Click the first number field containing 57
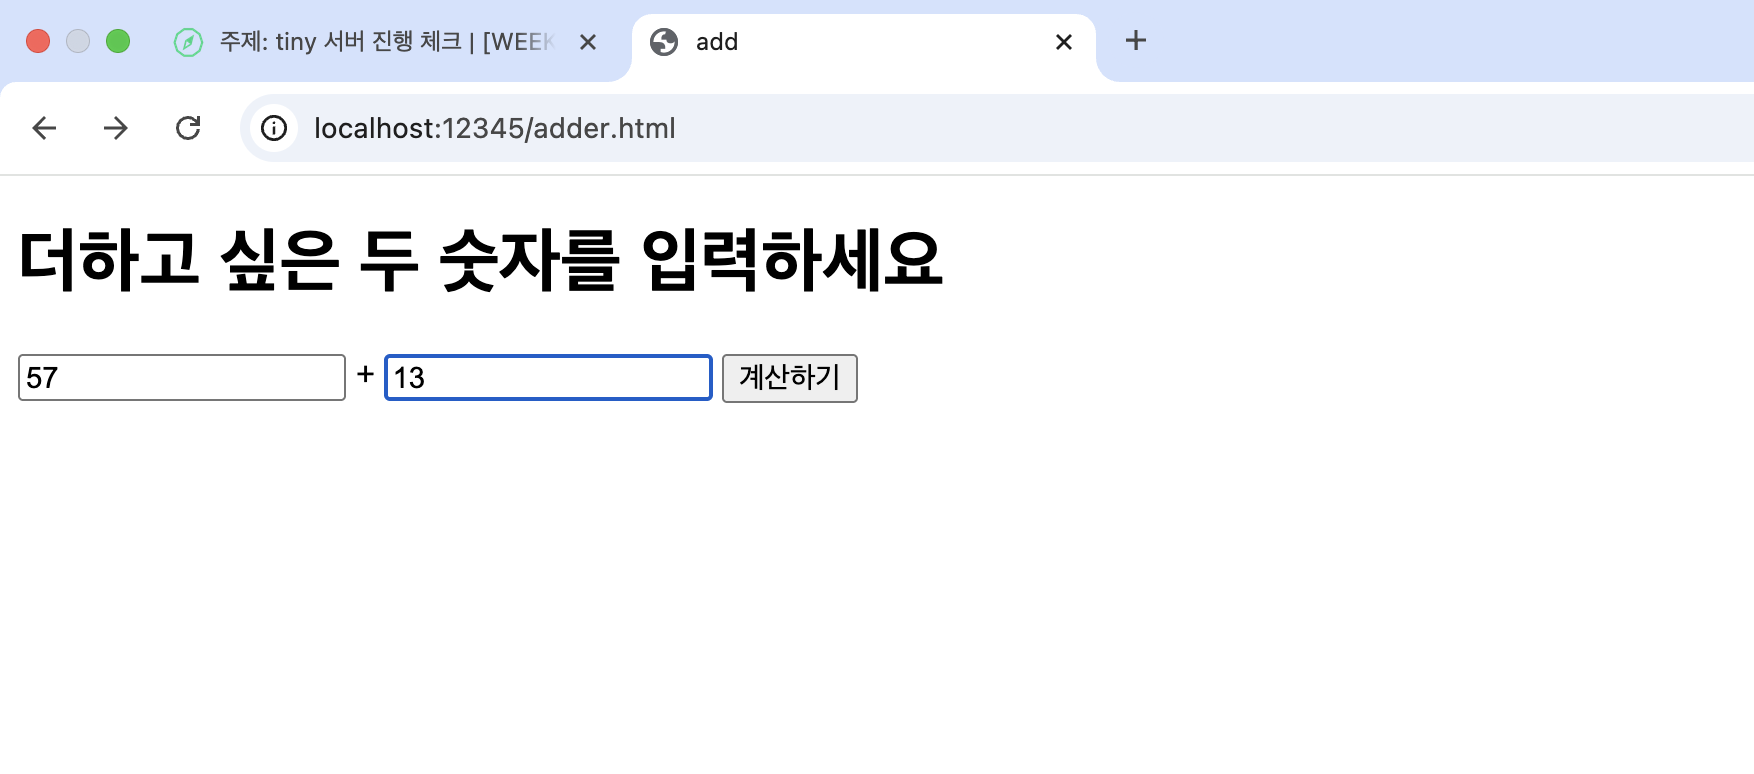 182,377
